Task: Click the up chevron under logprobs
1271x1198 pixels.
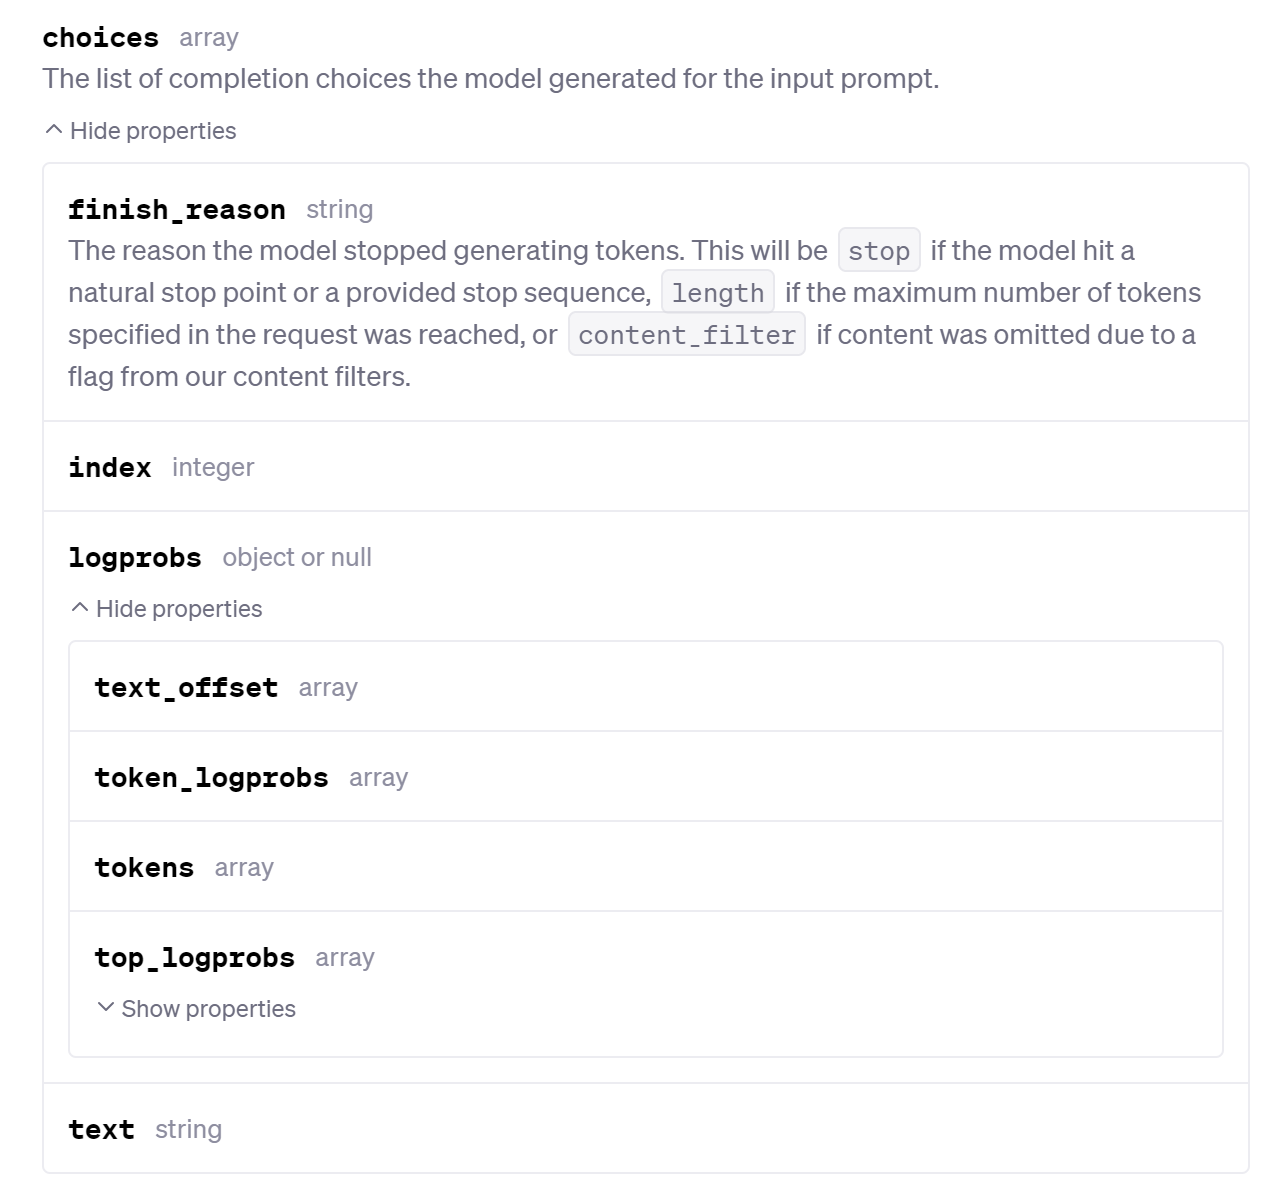Action: [x=80, y=608]
